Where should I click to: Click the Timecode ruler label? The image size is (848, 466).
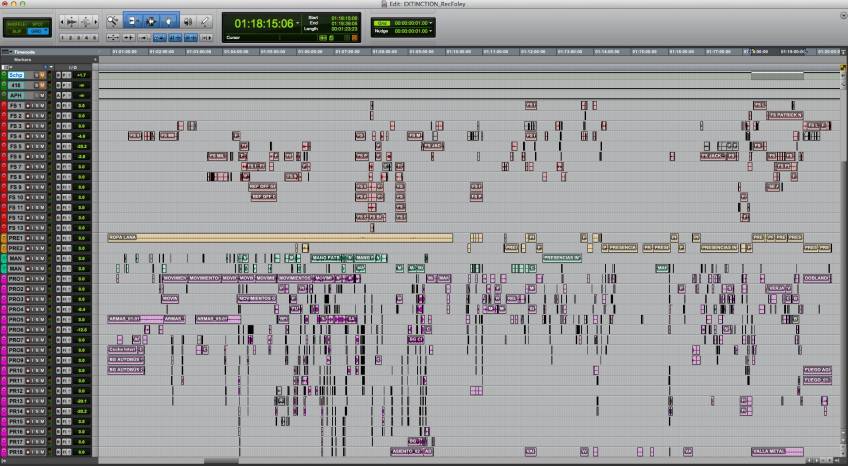point(25,50)
